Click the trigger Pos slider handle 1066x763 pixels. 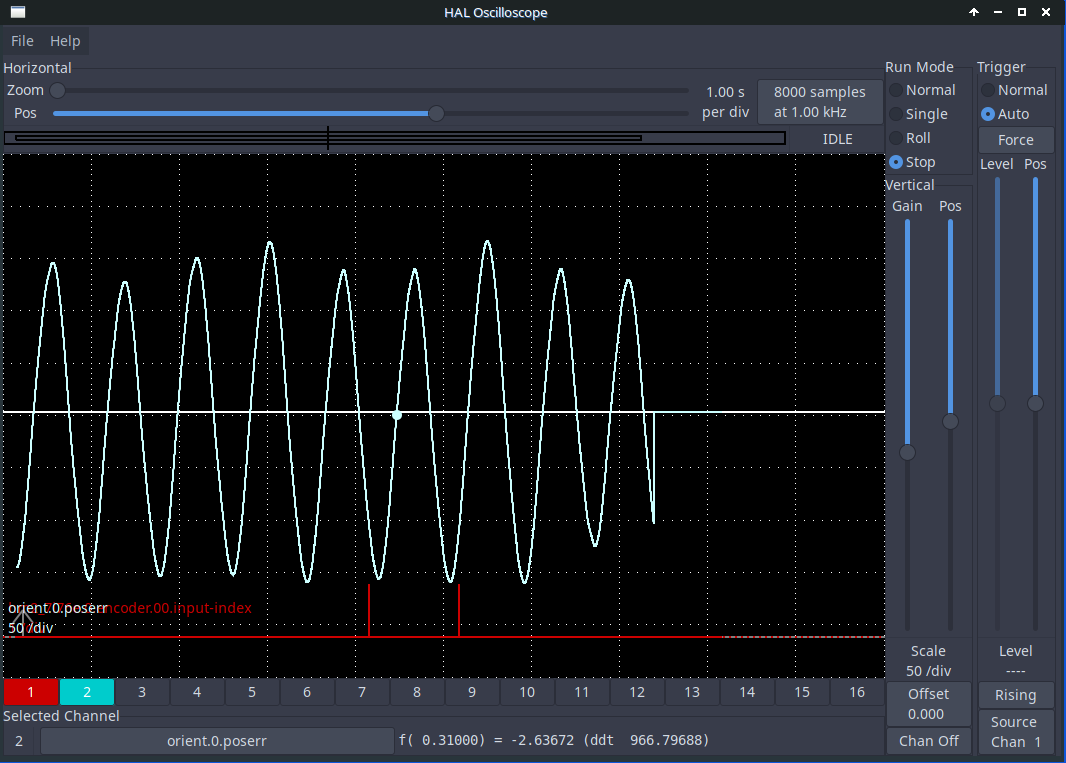click(x=1035, y=404)
